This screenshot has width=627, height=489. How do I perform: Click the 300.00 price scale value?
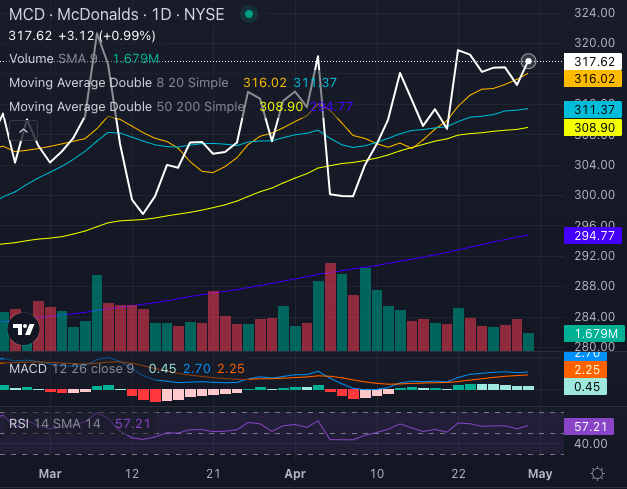tap(595, 195)
